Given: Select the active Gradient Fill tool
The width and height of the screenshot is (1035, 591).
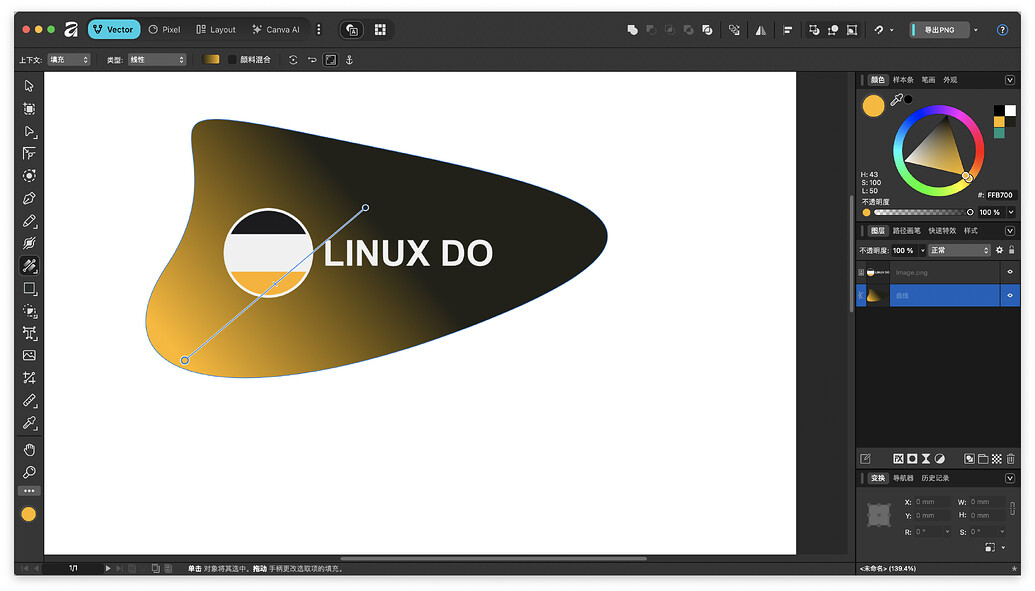Looking at the screenshot, I should (x=29, y=265).
